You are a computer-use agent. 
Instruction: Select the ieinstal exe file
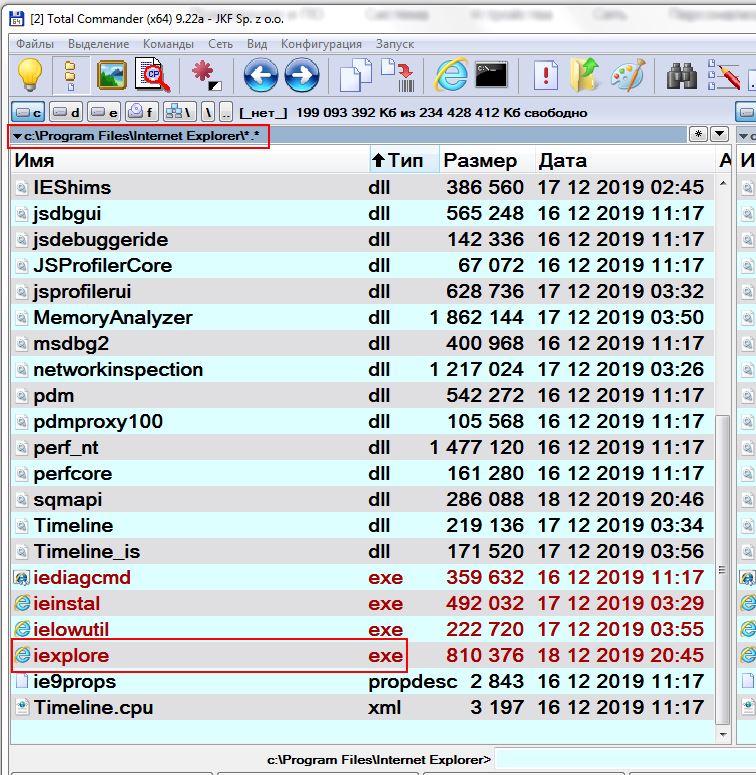click(362, 603)
